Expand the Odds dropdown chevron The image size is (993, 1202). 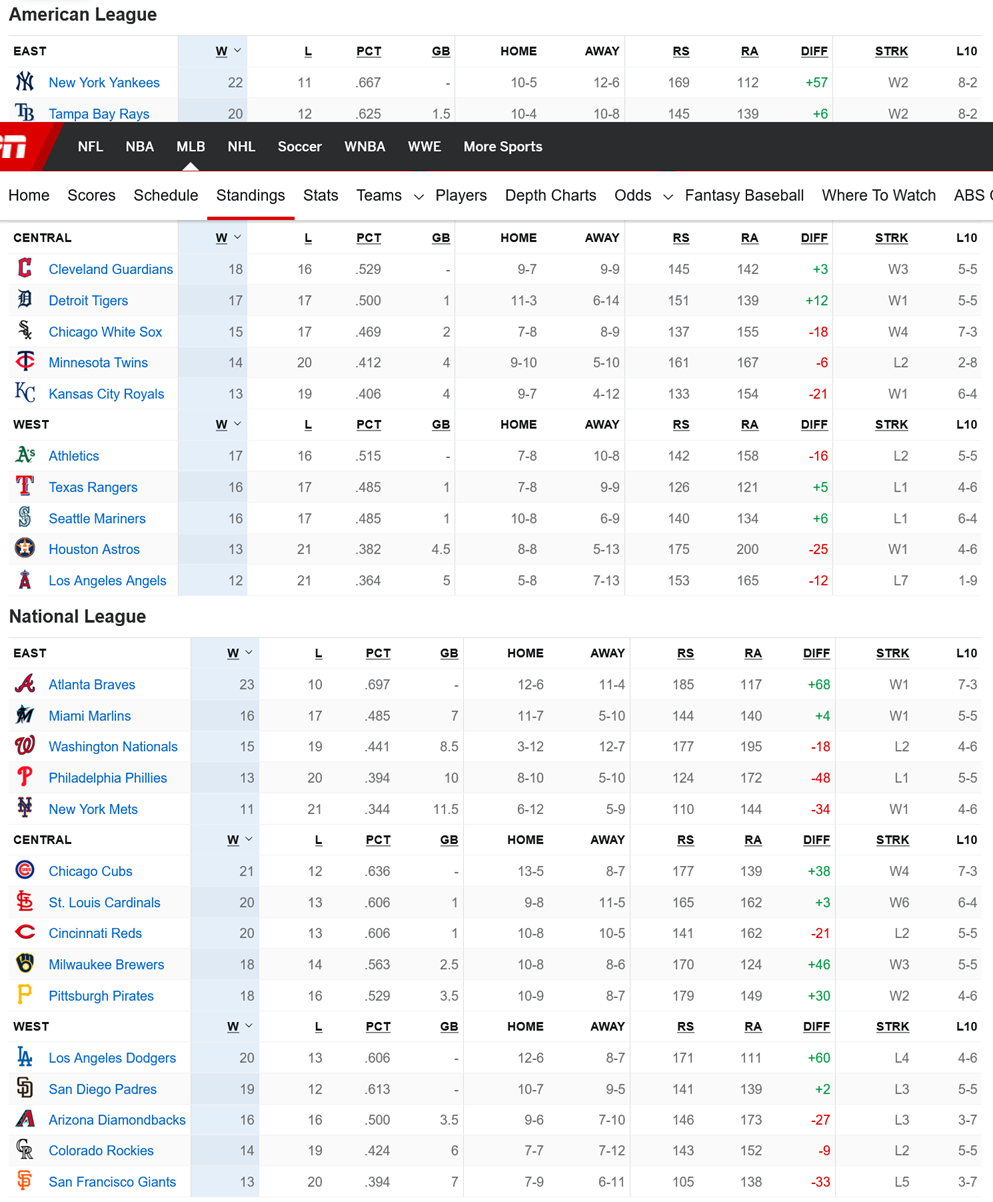point(668,196)
